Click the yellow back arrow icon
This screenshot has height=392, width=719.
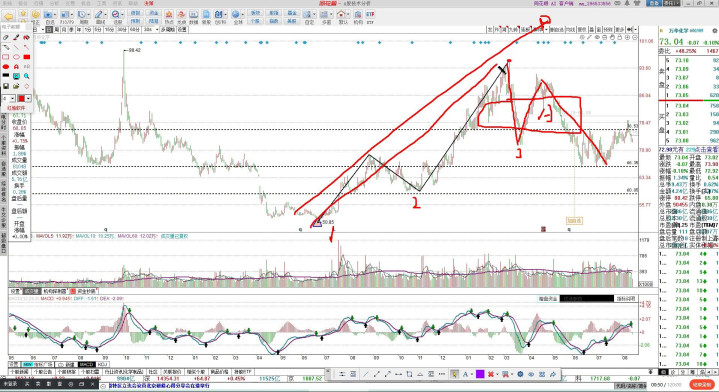(x=9, y=17)
